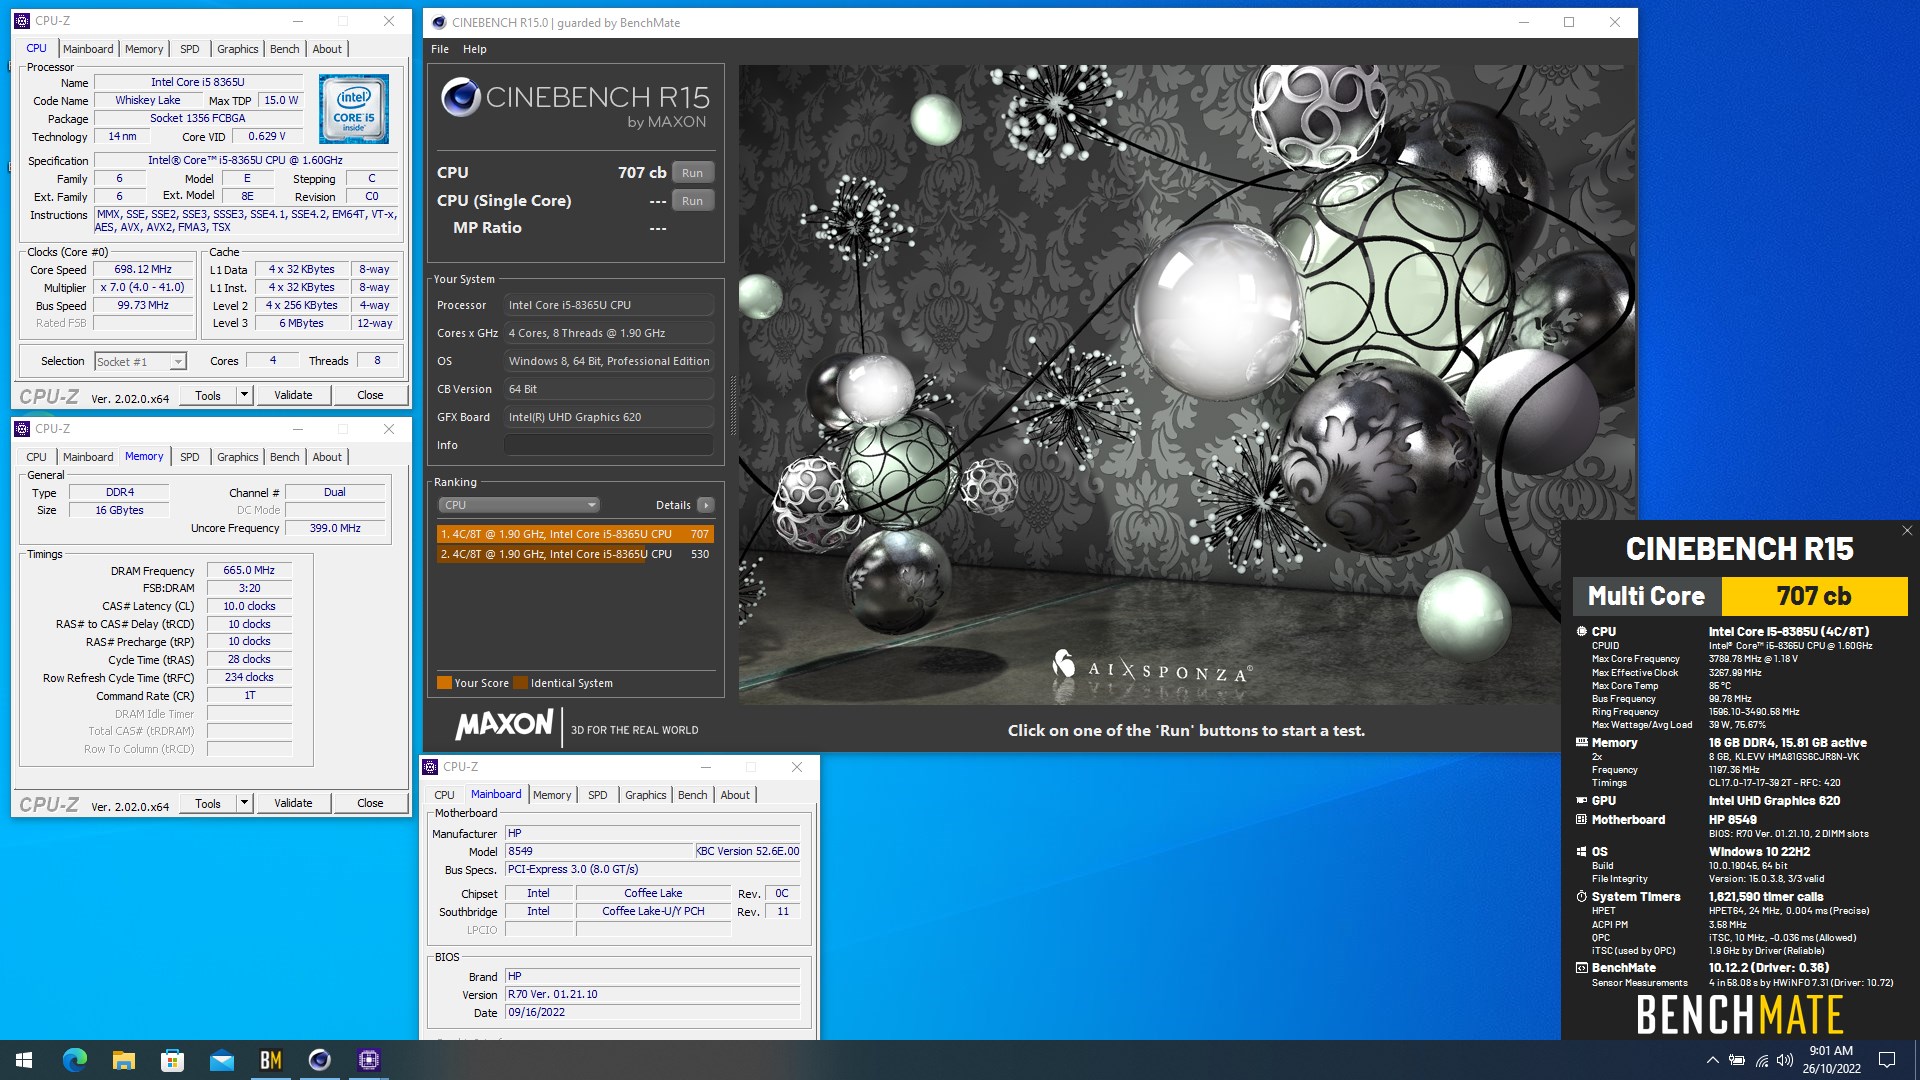
Task: Switch to CPU-Z taskbar icon
Action: coord(369,1060)
